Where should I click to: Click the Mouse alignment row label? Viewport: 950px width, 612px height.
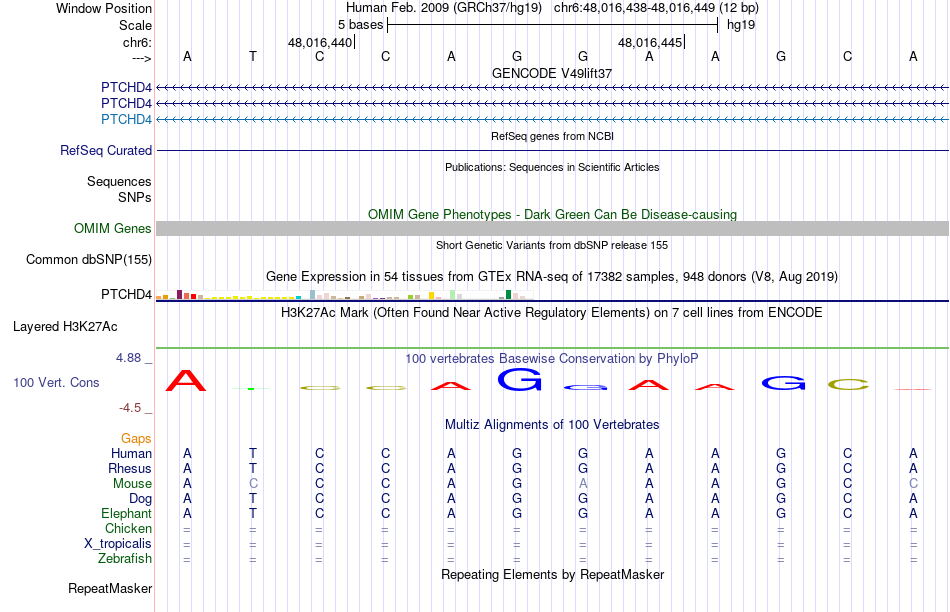point(132,484)
